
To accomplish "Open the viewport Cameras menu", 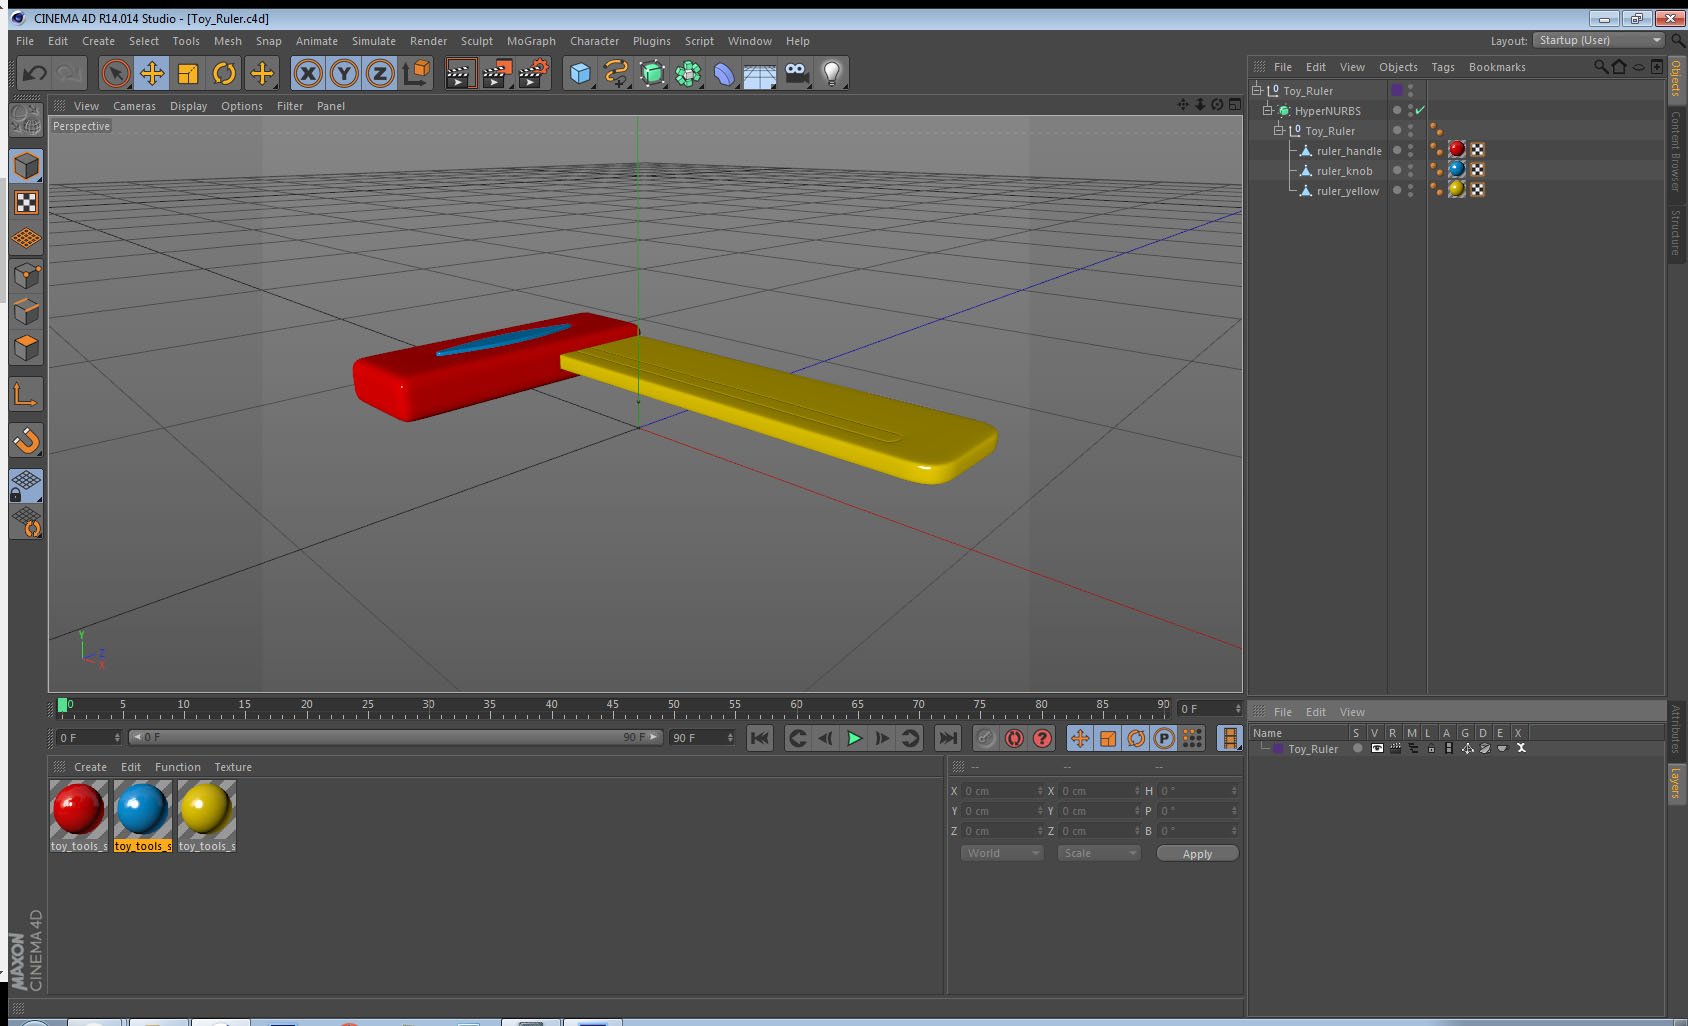I will tap(134, 106).
